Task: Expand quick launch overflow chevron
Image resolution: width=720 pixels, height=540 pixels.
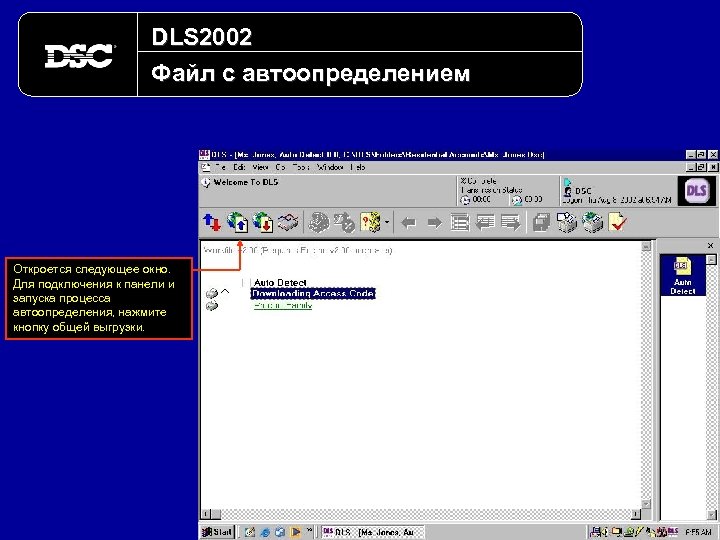Action: coord(309,530)
